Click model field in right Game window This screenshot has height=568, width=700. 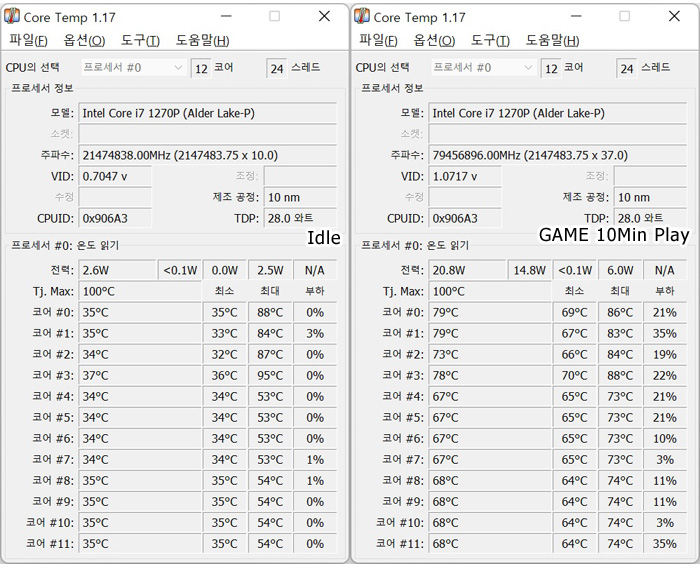pyautogui.click(x=558, y=113)
